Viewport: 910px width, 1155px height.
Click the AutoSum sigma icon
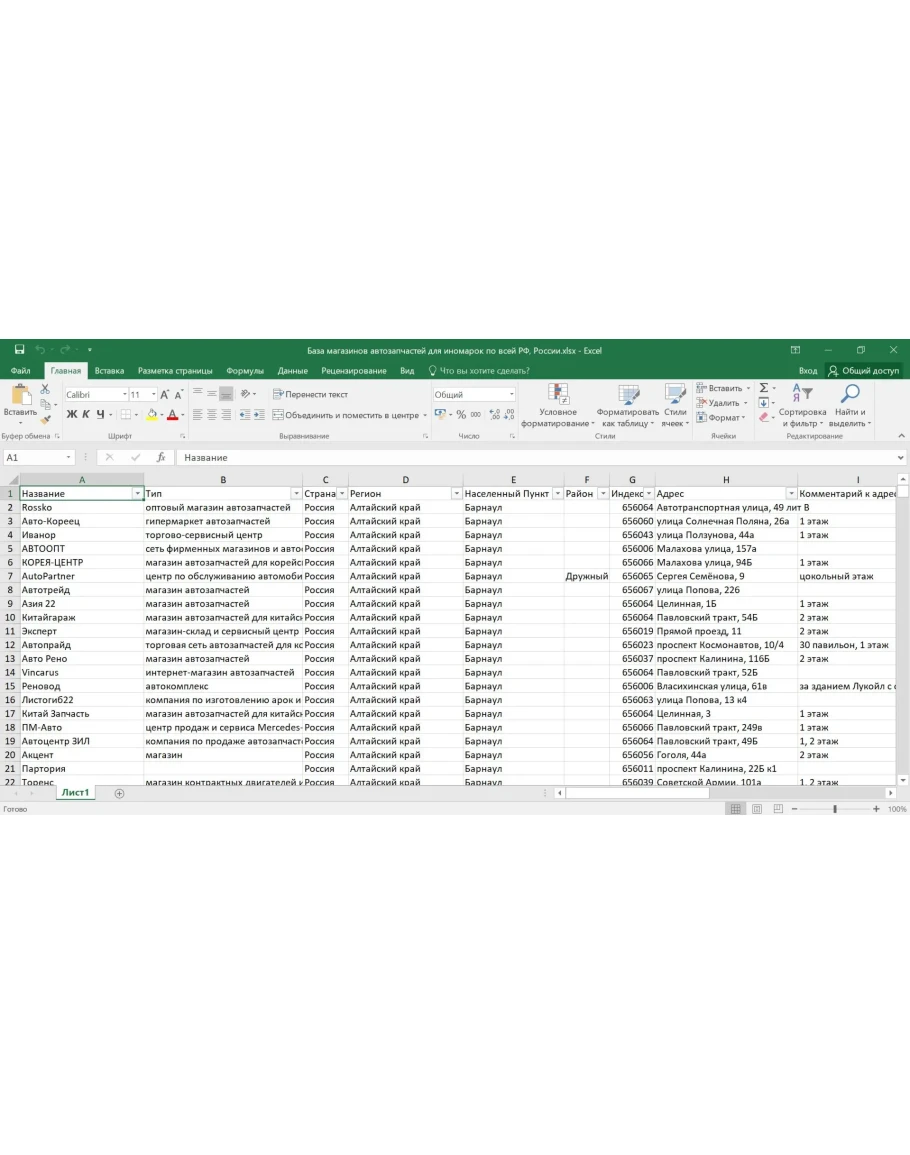pos(764,388)
